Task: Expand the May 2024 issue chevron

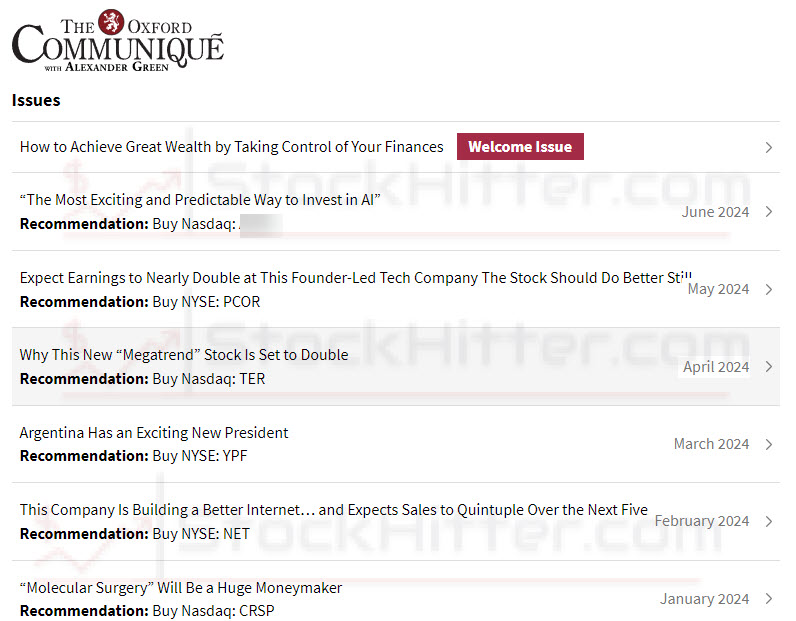Action: 768,289
